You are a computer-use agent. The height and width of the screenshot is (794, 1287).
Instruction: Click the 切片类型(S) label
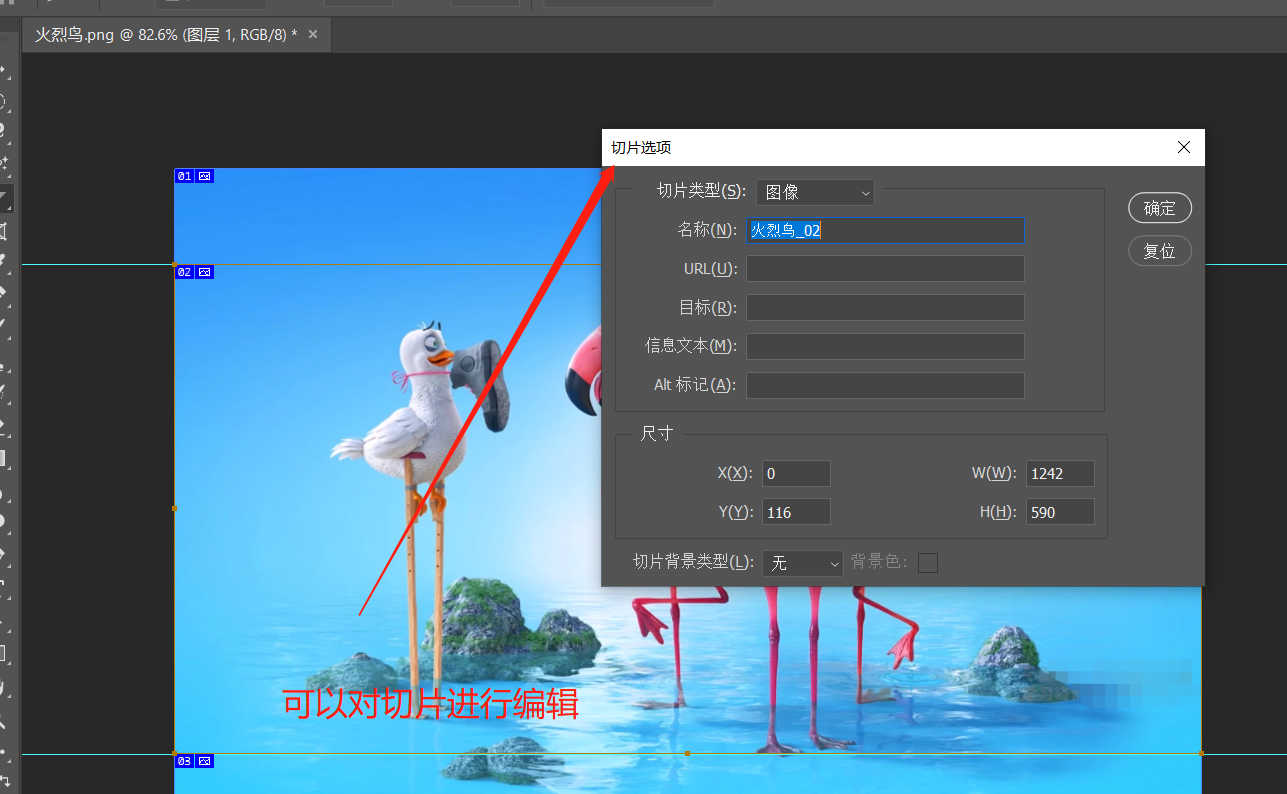click(x=701, y=191)
